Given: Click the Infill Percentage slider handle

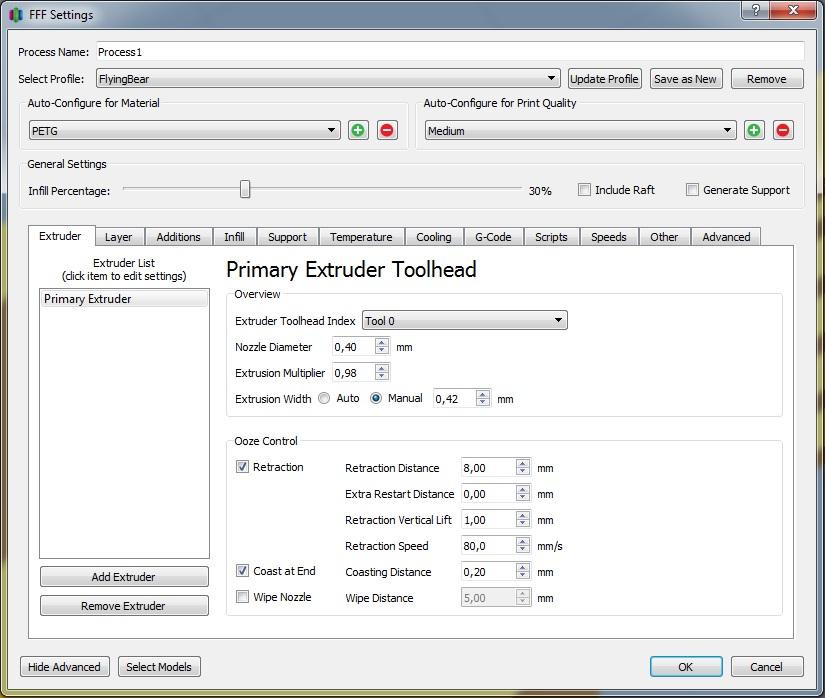Looking at the screenshot, I should (245, 190).
